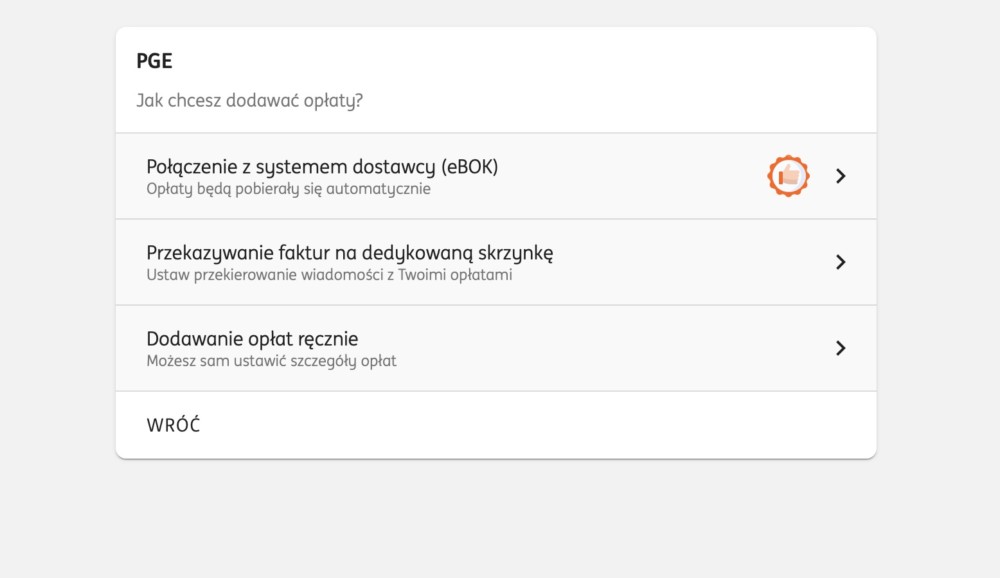
Task: Go back using the WRÓĆ button
Action: coord(173,425)
